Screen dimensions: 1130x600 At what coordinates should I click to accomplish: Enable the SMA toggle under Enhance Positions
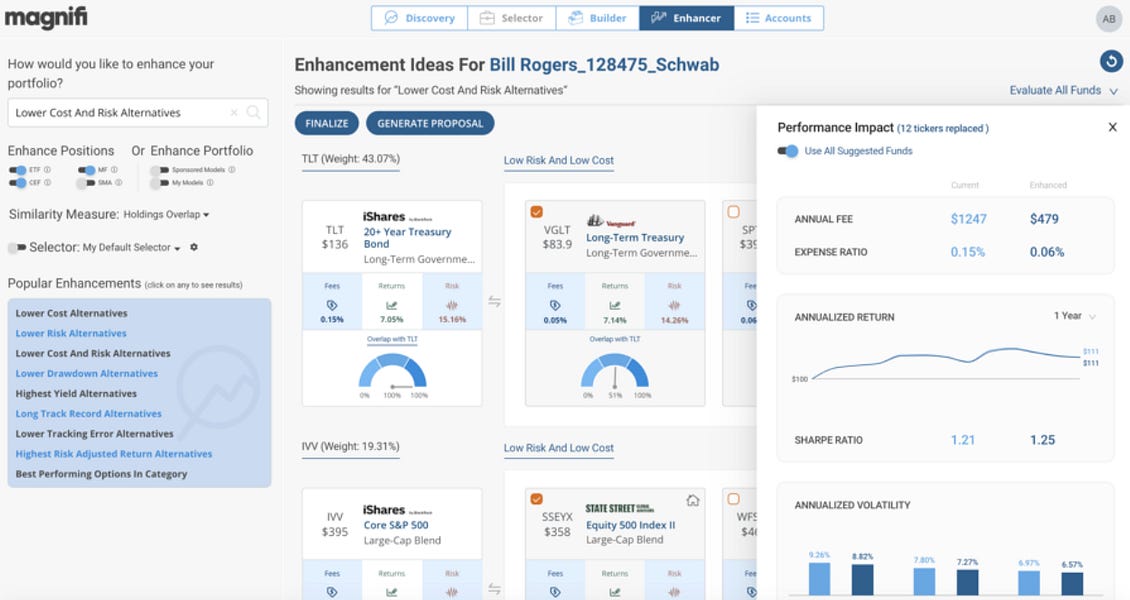coord(85,184)
